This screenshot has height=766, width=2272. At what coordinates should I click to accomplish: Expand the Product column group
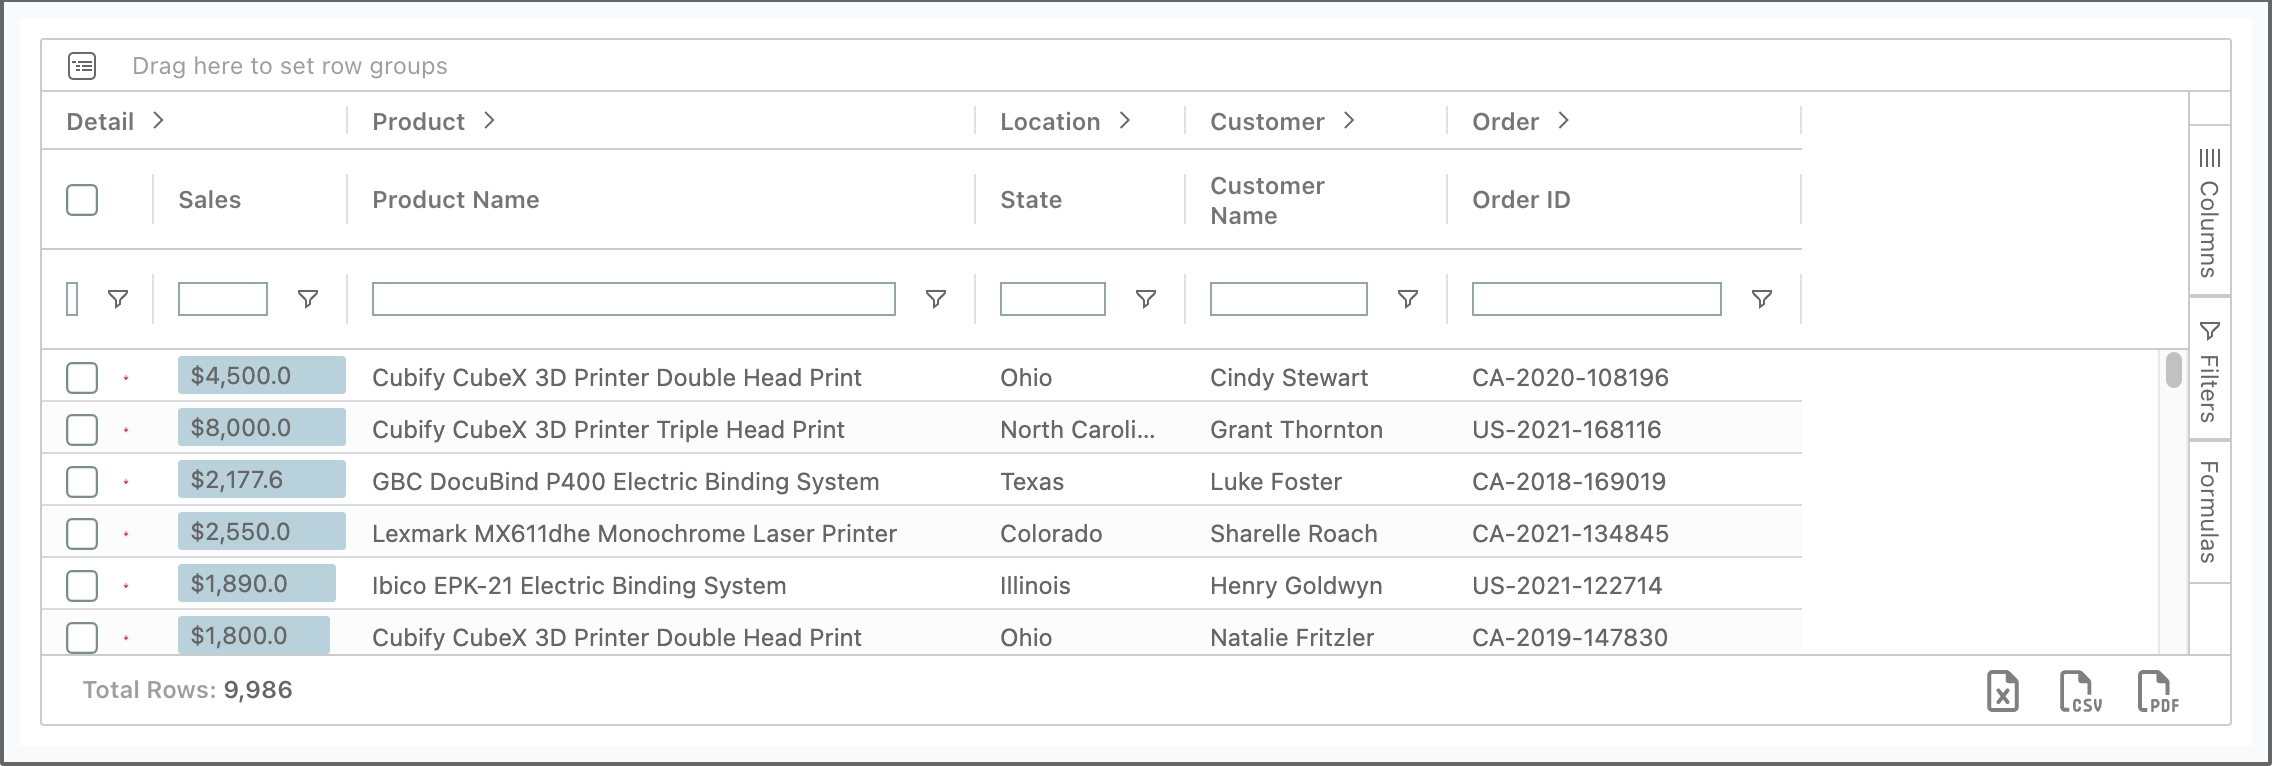[x=489, y=121]
